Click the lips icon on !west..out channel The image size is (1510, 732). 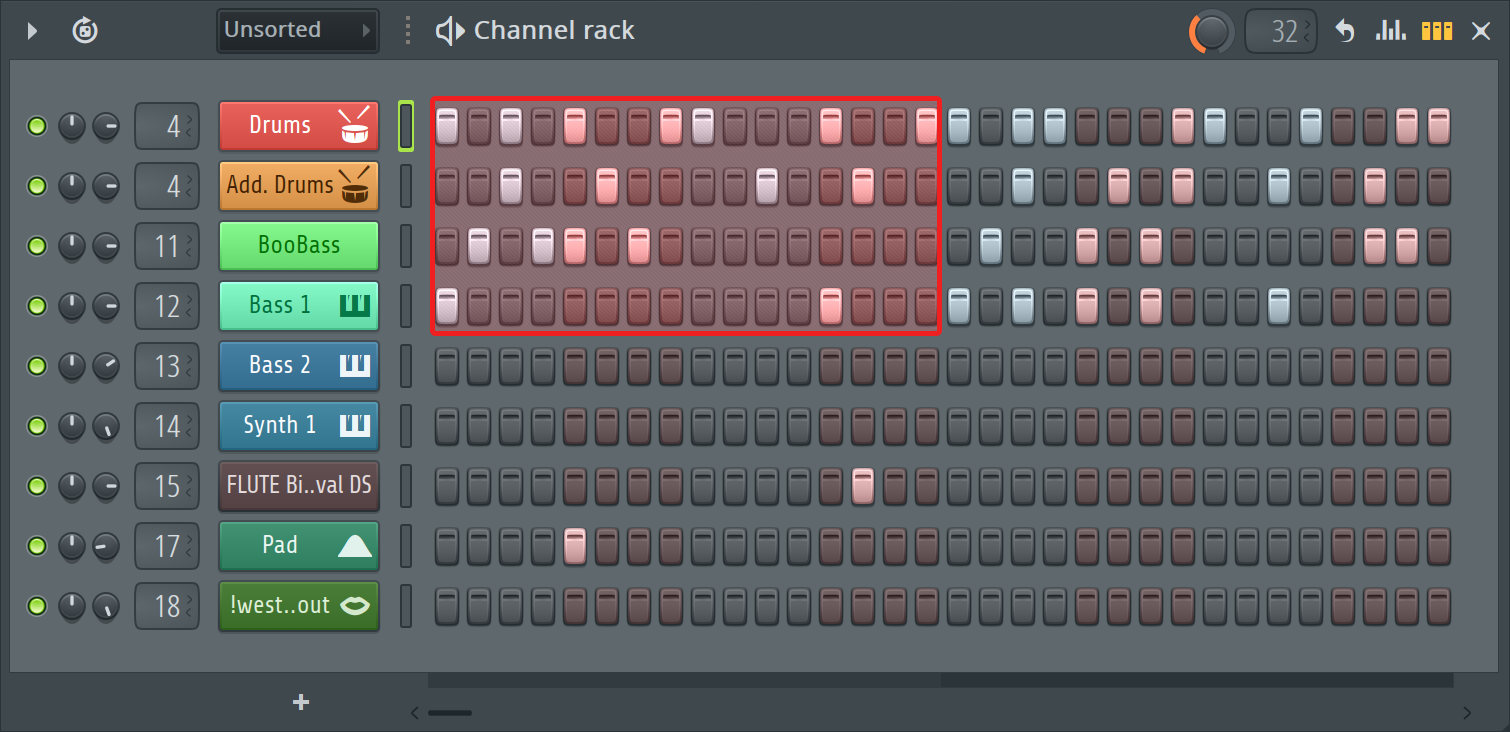coord(356,605)
